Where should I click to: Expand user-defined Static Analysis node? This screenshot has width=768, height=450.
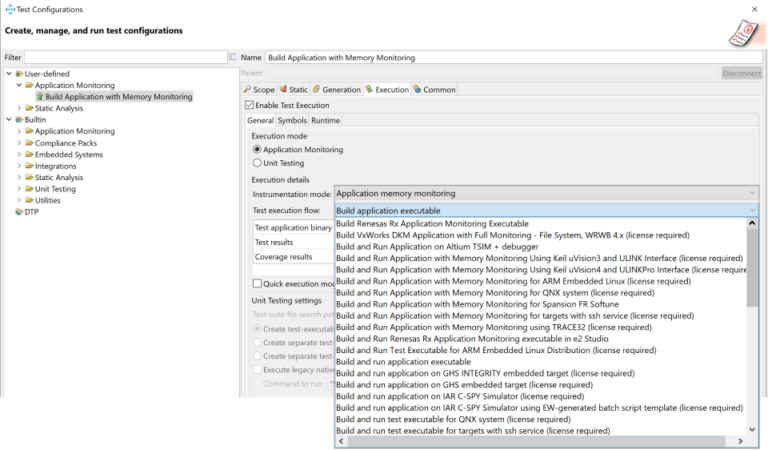(19, 108)
